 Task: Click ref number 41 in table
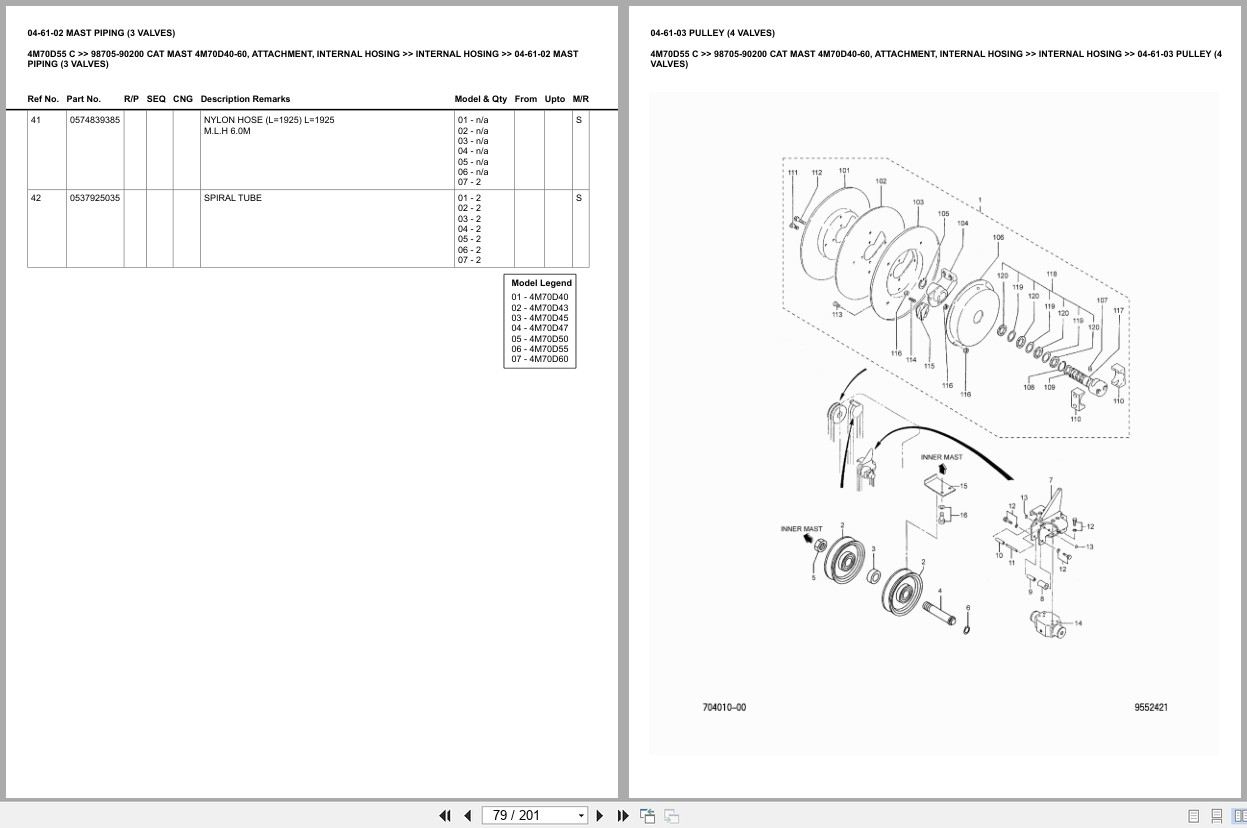(x=36, y=120)
